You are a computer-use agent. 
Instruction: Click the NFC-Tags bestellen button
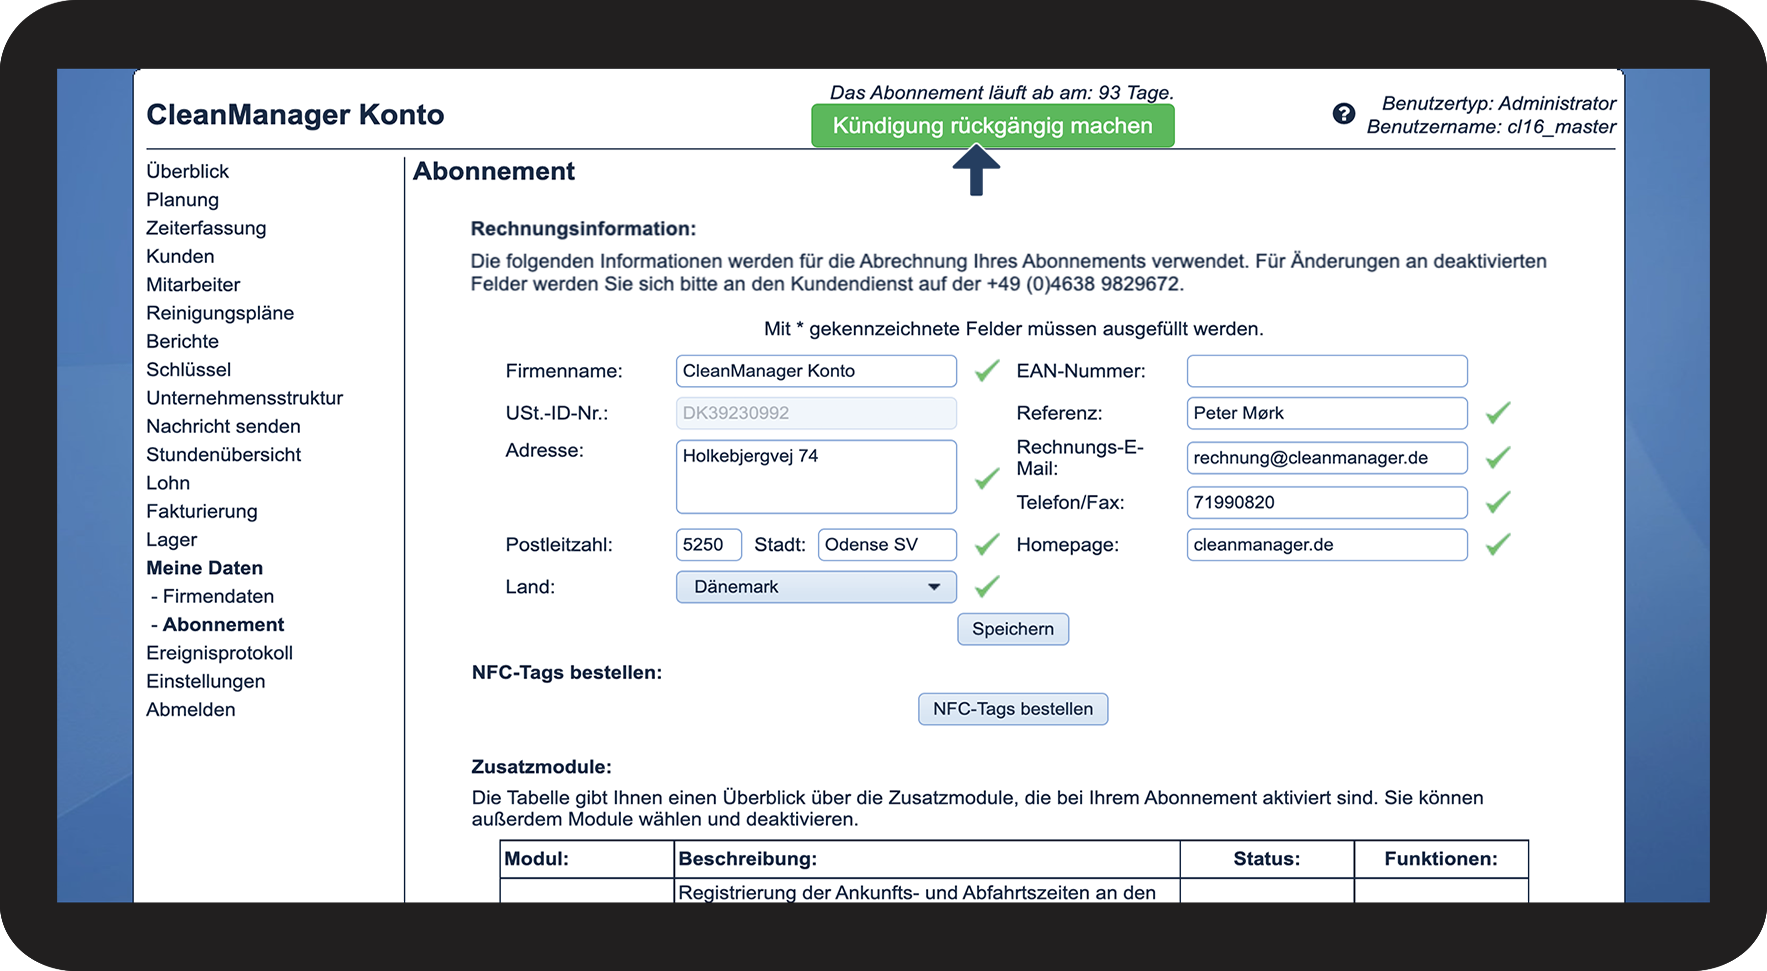[1012, 709]
